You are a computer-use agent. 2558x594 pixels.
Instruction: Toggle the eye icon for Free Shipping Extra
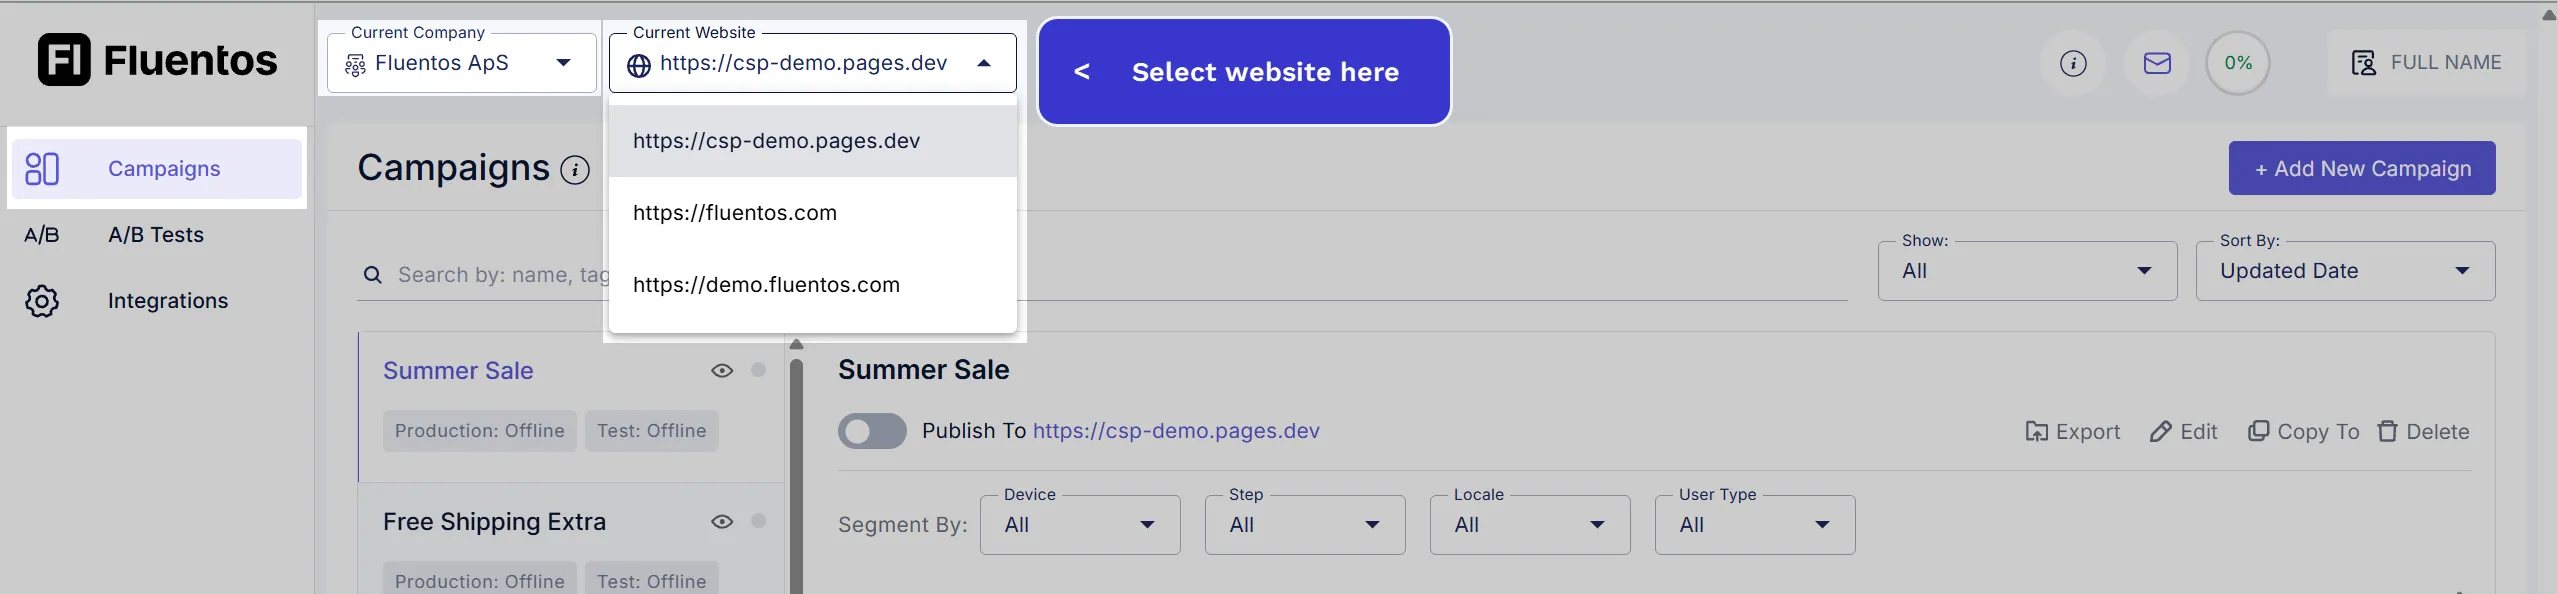click(722, 522)
